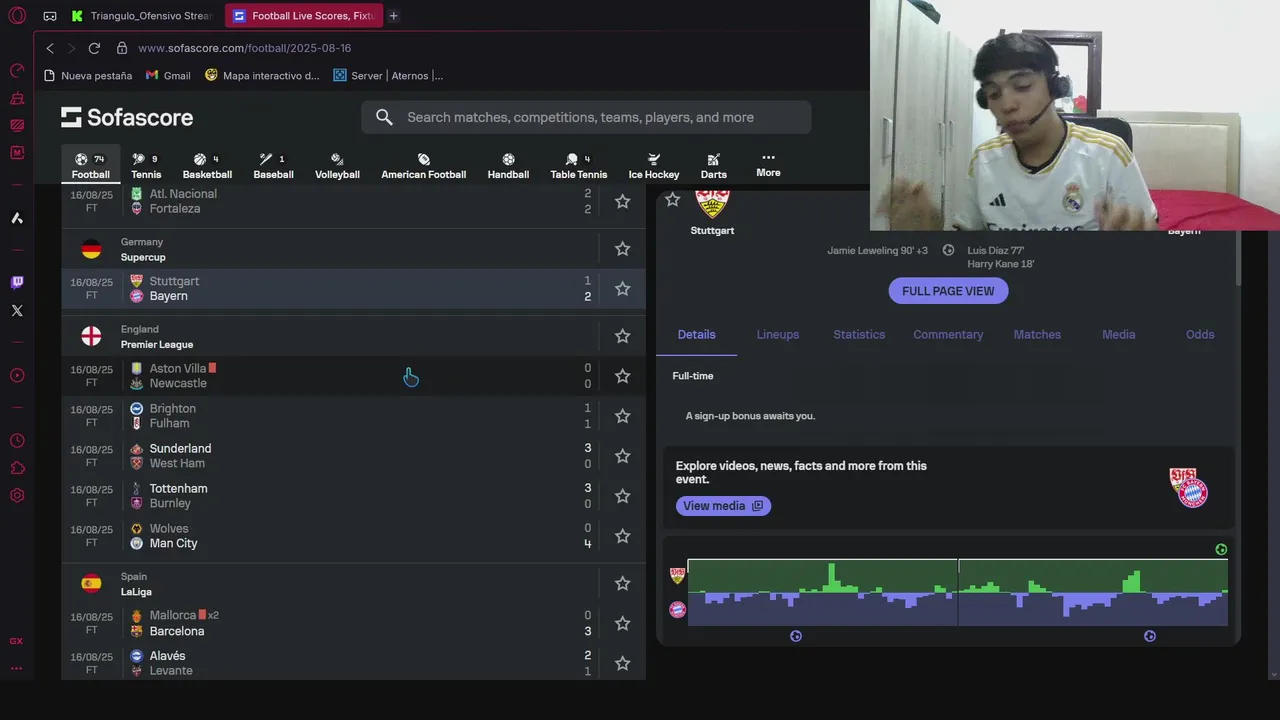Expand the More sports menu
Image resolution: width=1280 pixels, height=720 pixels.
click(768, 165)
